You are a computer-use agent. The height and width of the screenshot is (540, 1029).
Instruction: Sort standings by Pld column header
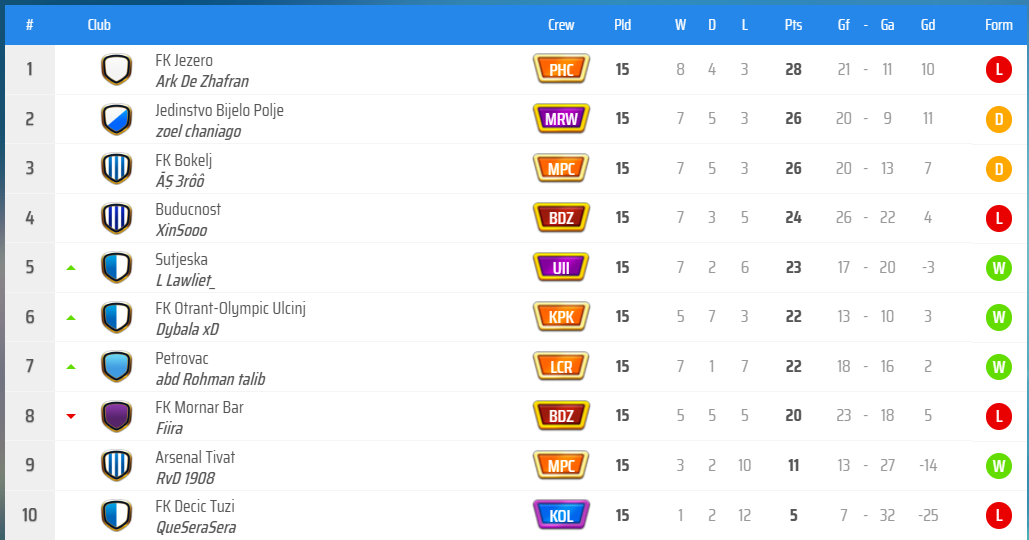pyautogui.click(x=622, y=25)
